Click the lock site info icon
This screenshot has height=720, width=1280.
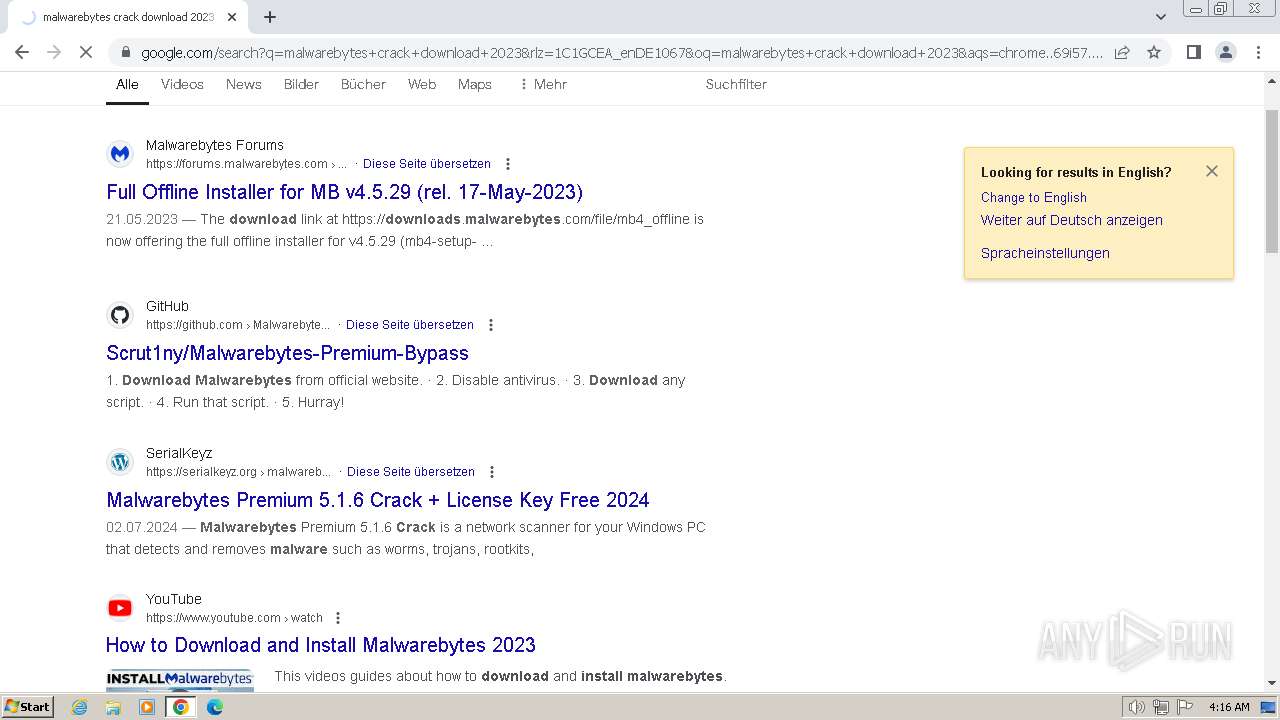point(125,52)
